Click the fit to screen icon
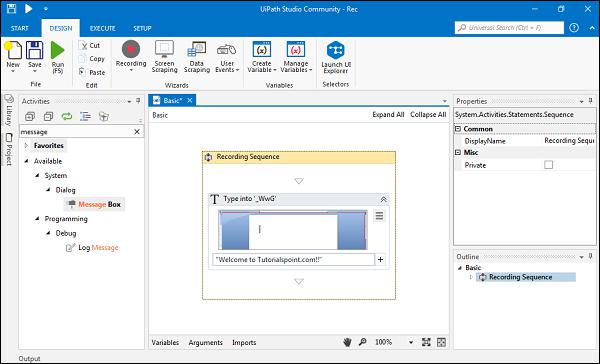Screen dimensions: 600x364 [x=426, y=342]
